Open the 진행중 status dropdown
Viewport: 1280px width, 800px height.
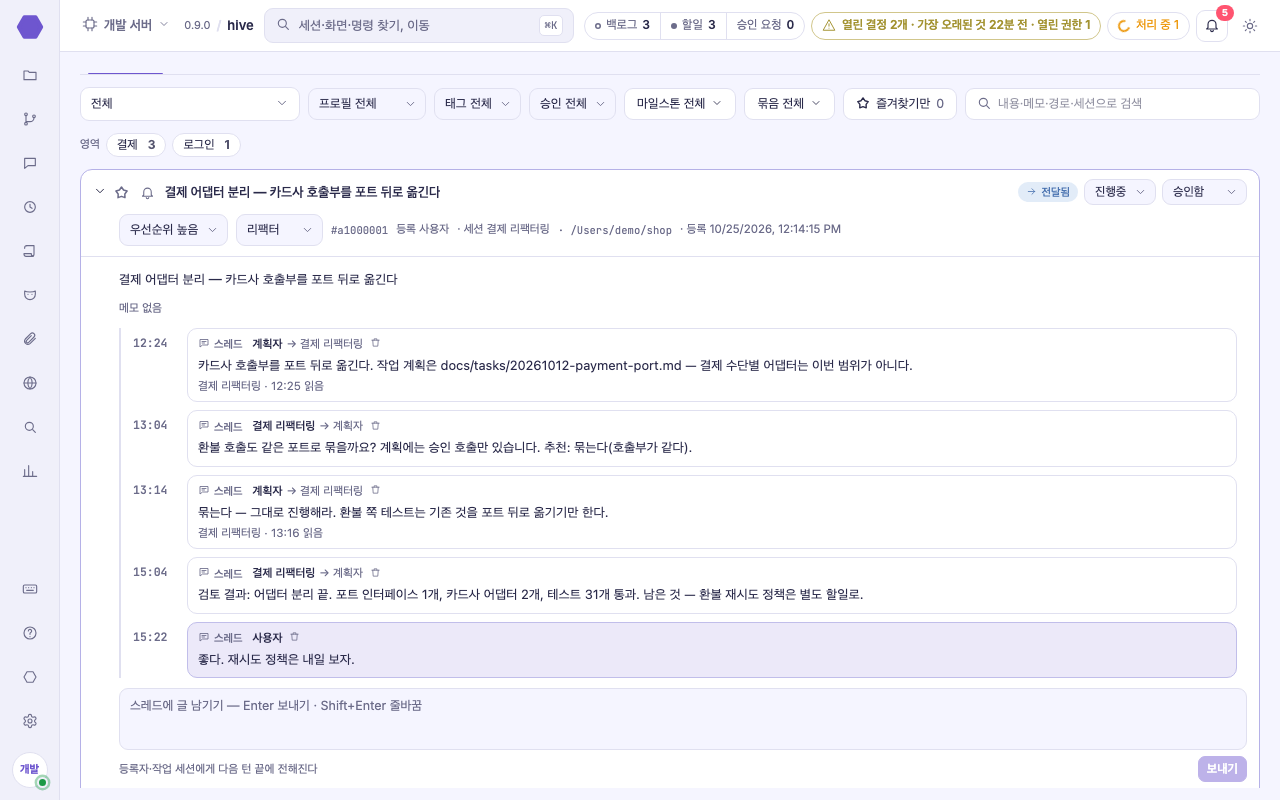(1120, 192)
